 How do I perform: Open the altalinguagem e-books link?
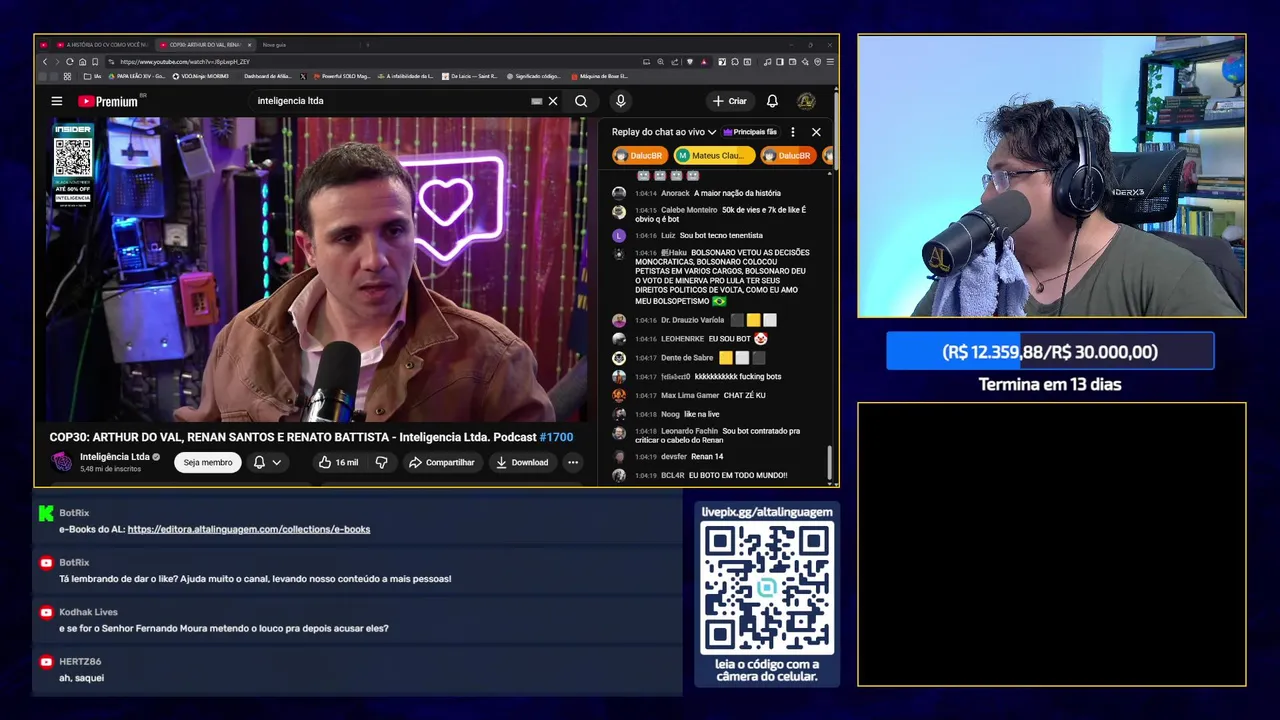249,529
